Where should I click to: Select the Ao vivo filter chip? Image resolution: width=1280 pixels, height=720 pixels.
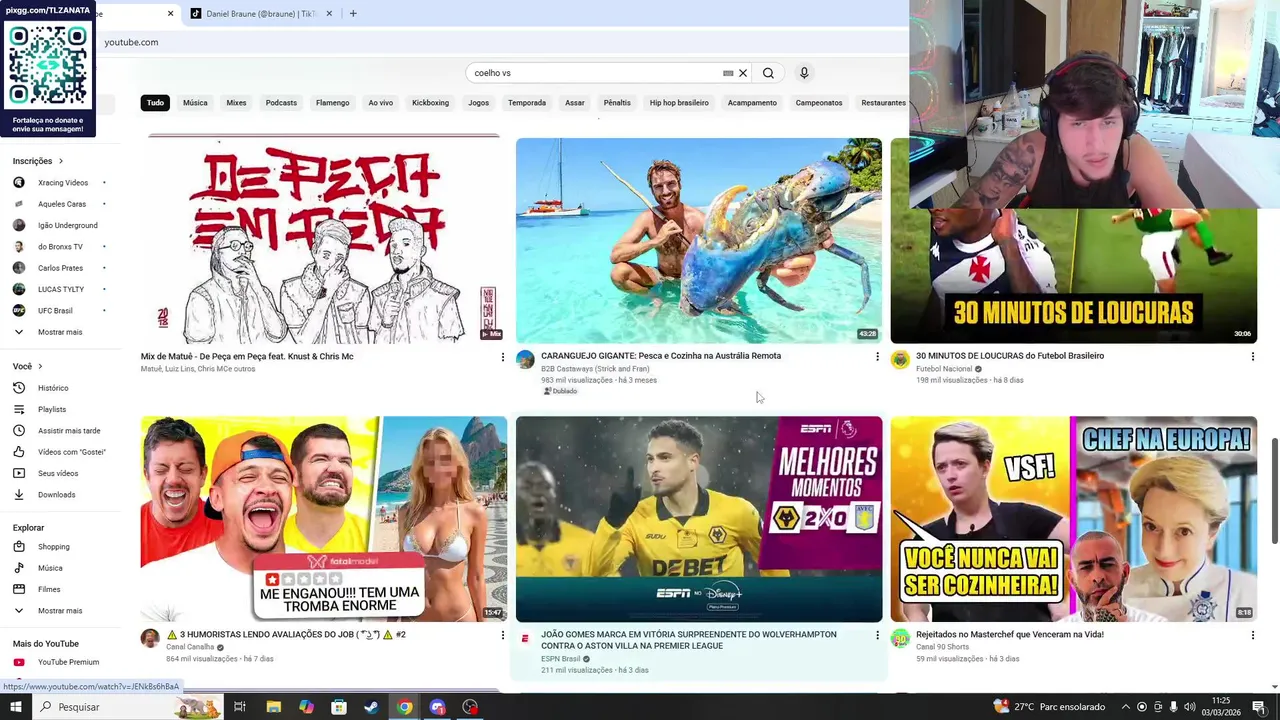[x=380, y=103]
